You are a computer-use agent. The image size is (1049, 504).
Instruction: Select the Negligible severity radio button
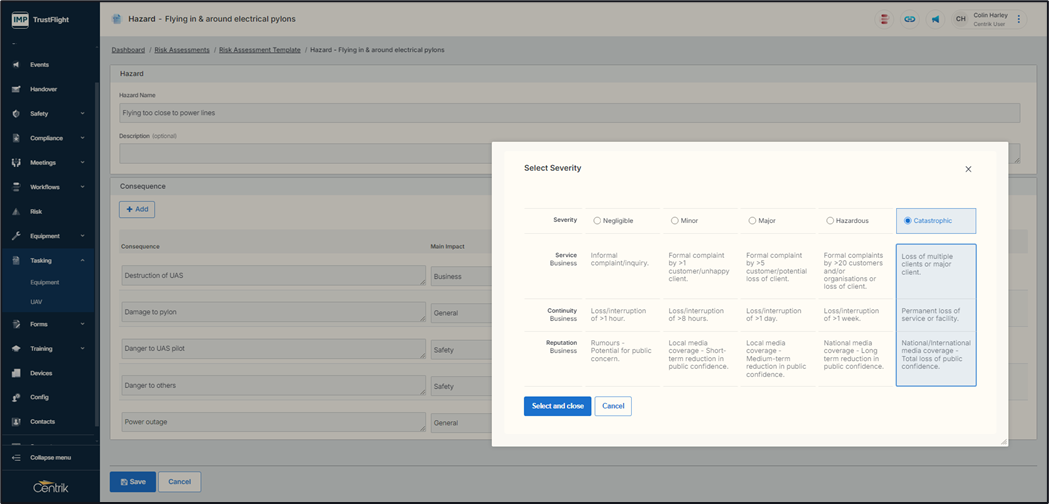point(597,220)
